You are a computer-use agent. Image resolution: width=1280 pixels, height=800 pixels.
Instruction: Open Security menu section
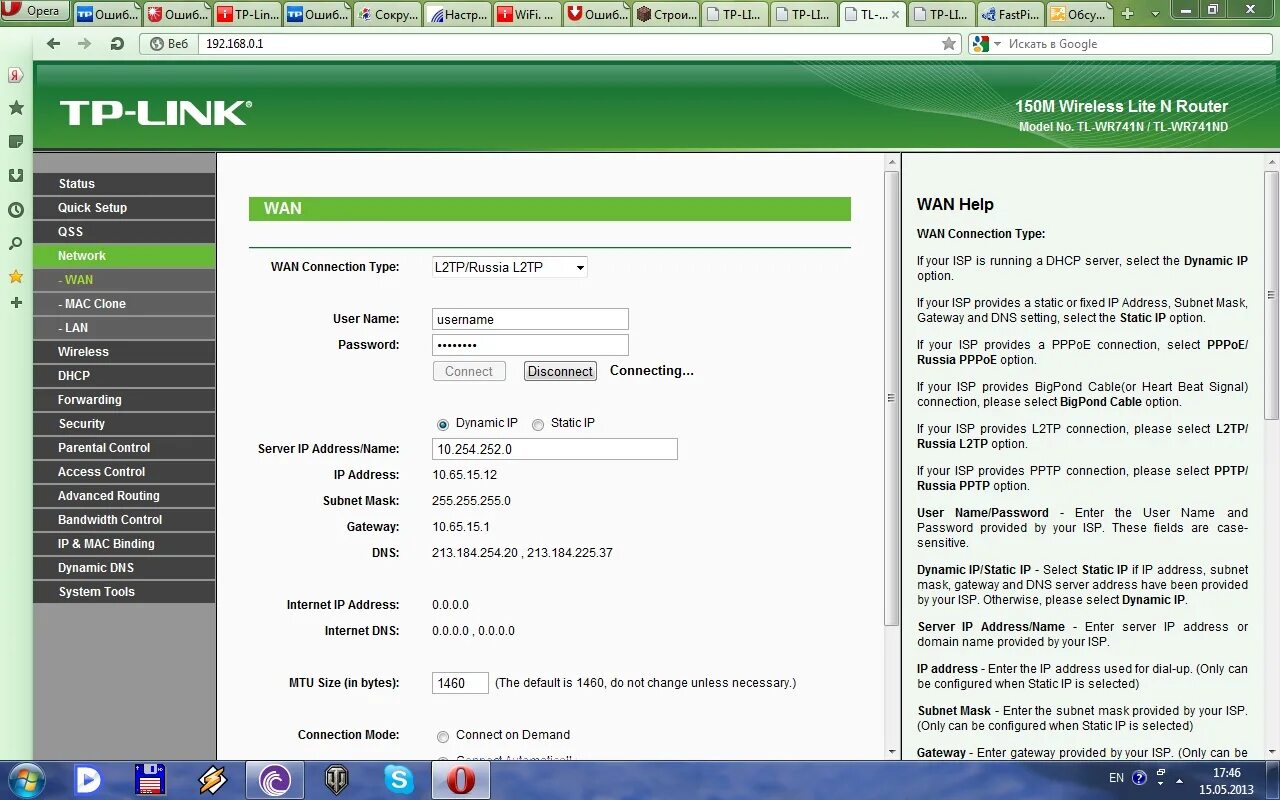(124, 424)
